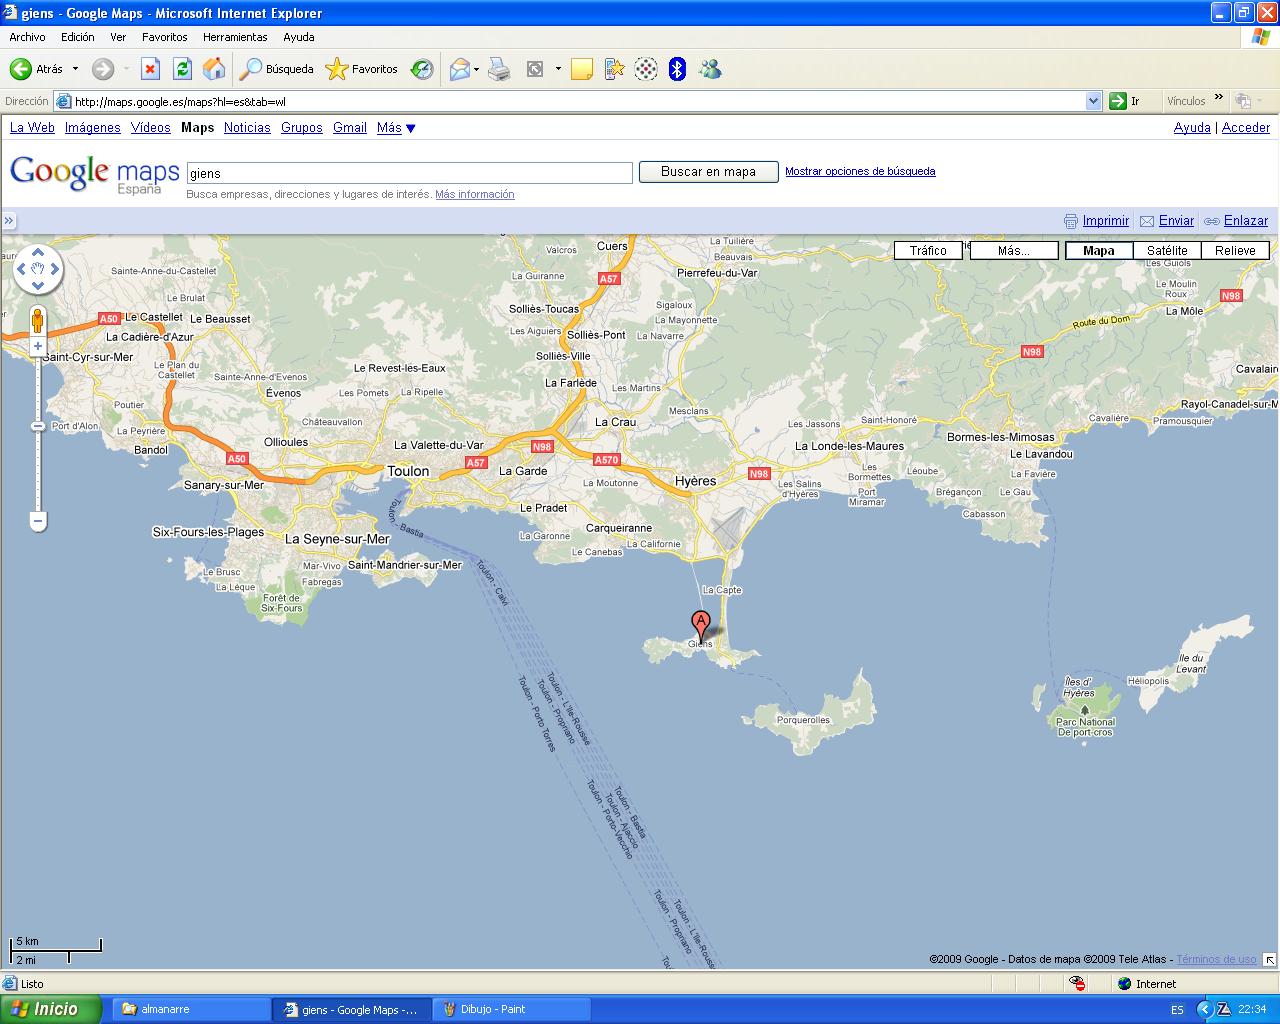Switch to the Dibujo - Paint taskbar item
Image resolution: width=1280 pixels, height=1024 pixels.
pyautogui.click(x=512, y=1009)
